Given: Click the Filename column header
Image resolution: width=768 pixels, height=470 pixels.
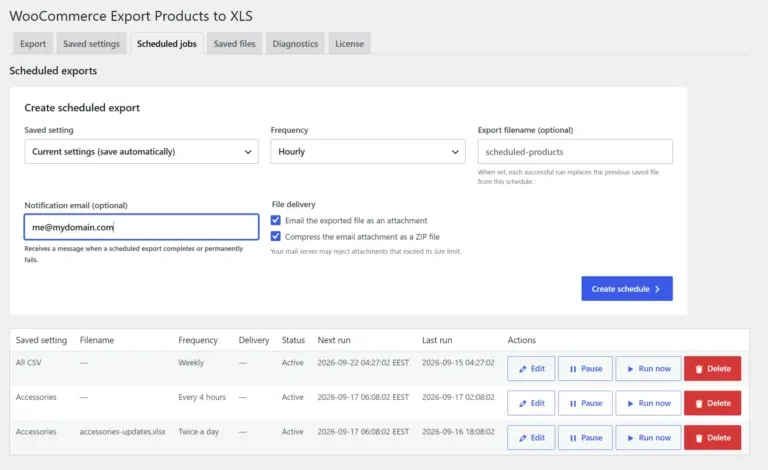Looking at the screenshot, I should point(96,340).
